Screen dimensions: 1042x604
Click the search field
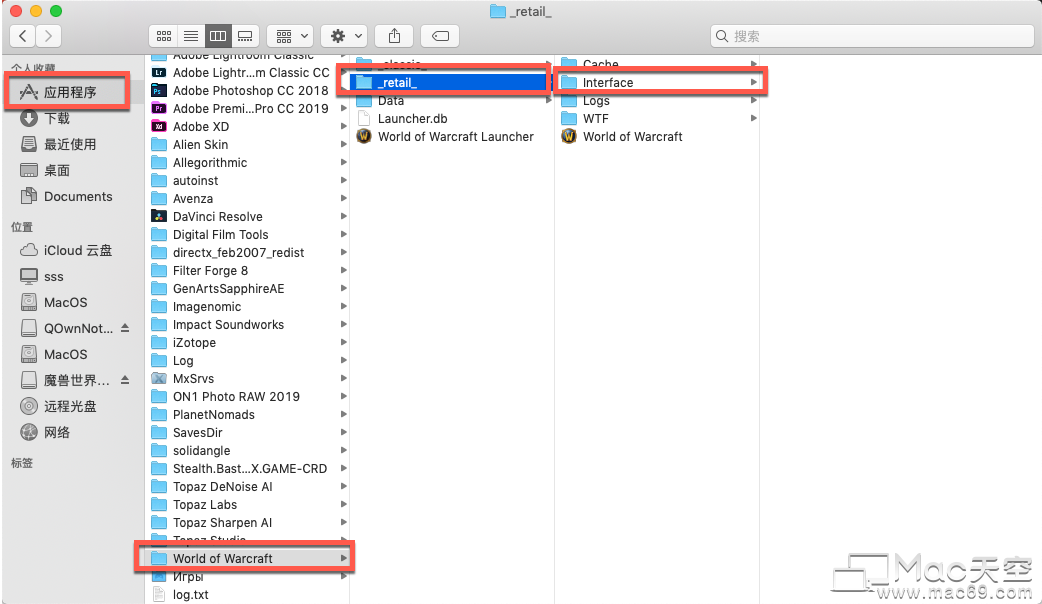872,36
